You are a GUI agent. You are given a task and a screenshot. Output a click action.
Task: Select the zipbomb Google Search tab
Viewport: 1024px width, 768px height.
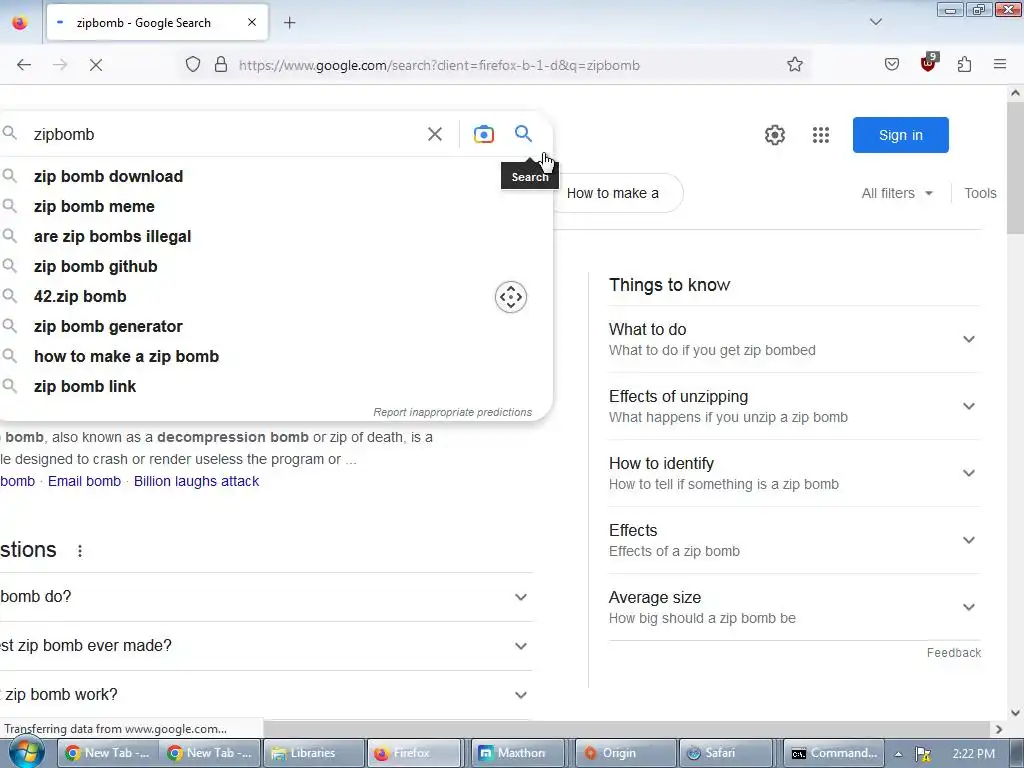pyautogui.click(x=157, y=23)
